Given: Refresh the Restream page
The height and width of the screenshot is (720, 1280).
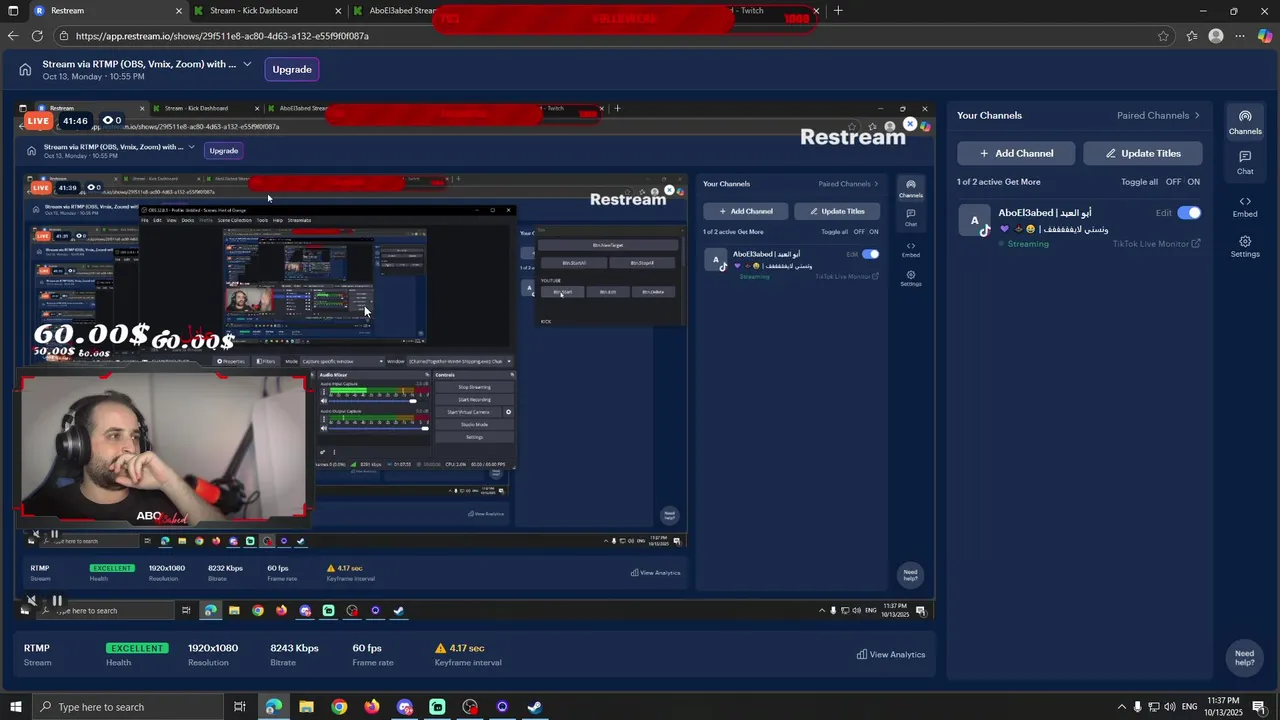Looking at the screenshot, I should (37, 35).
